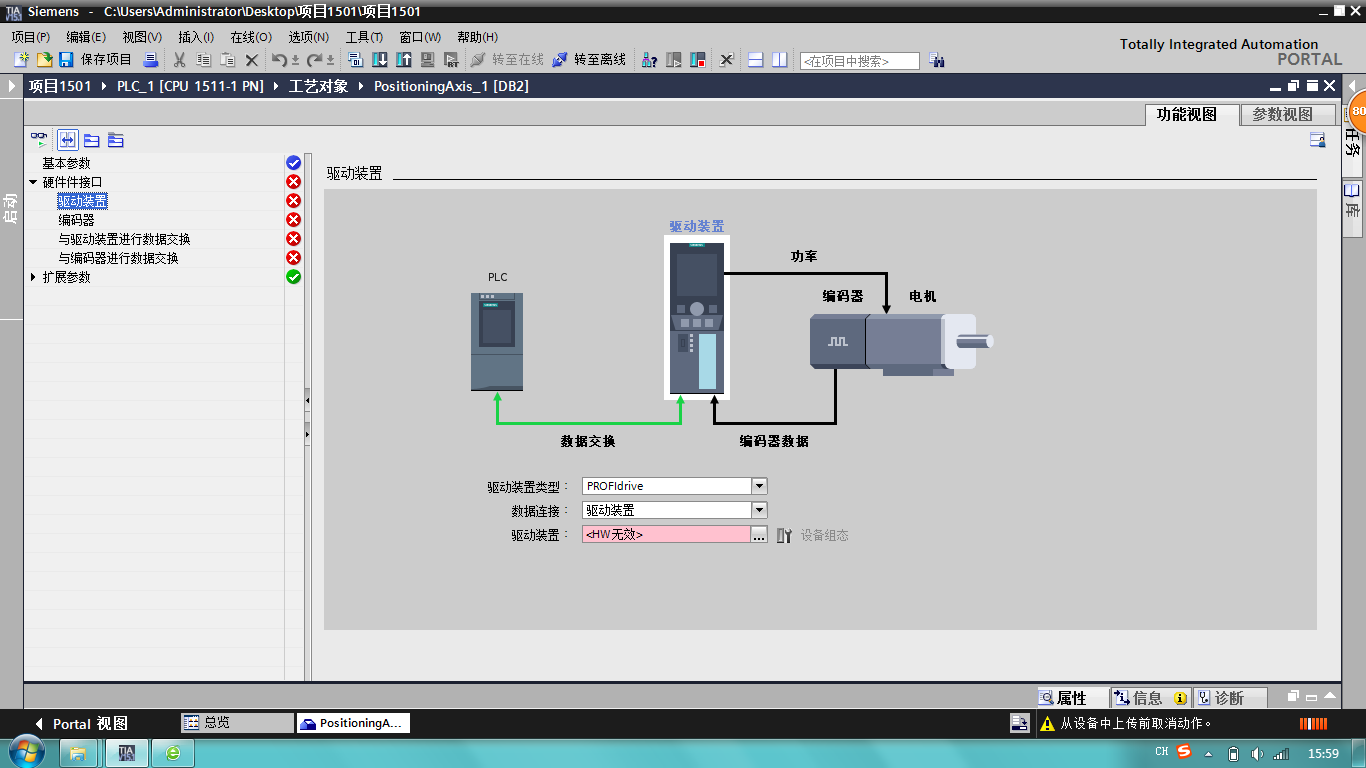The width and height of the screenshot is (1366, 768).
Task: Split the editor space vertically
Action: [x=779, y=60]
